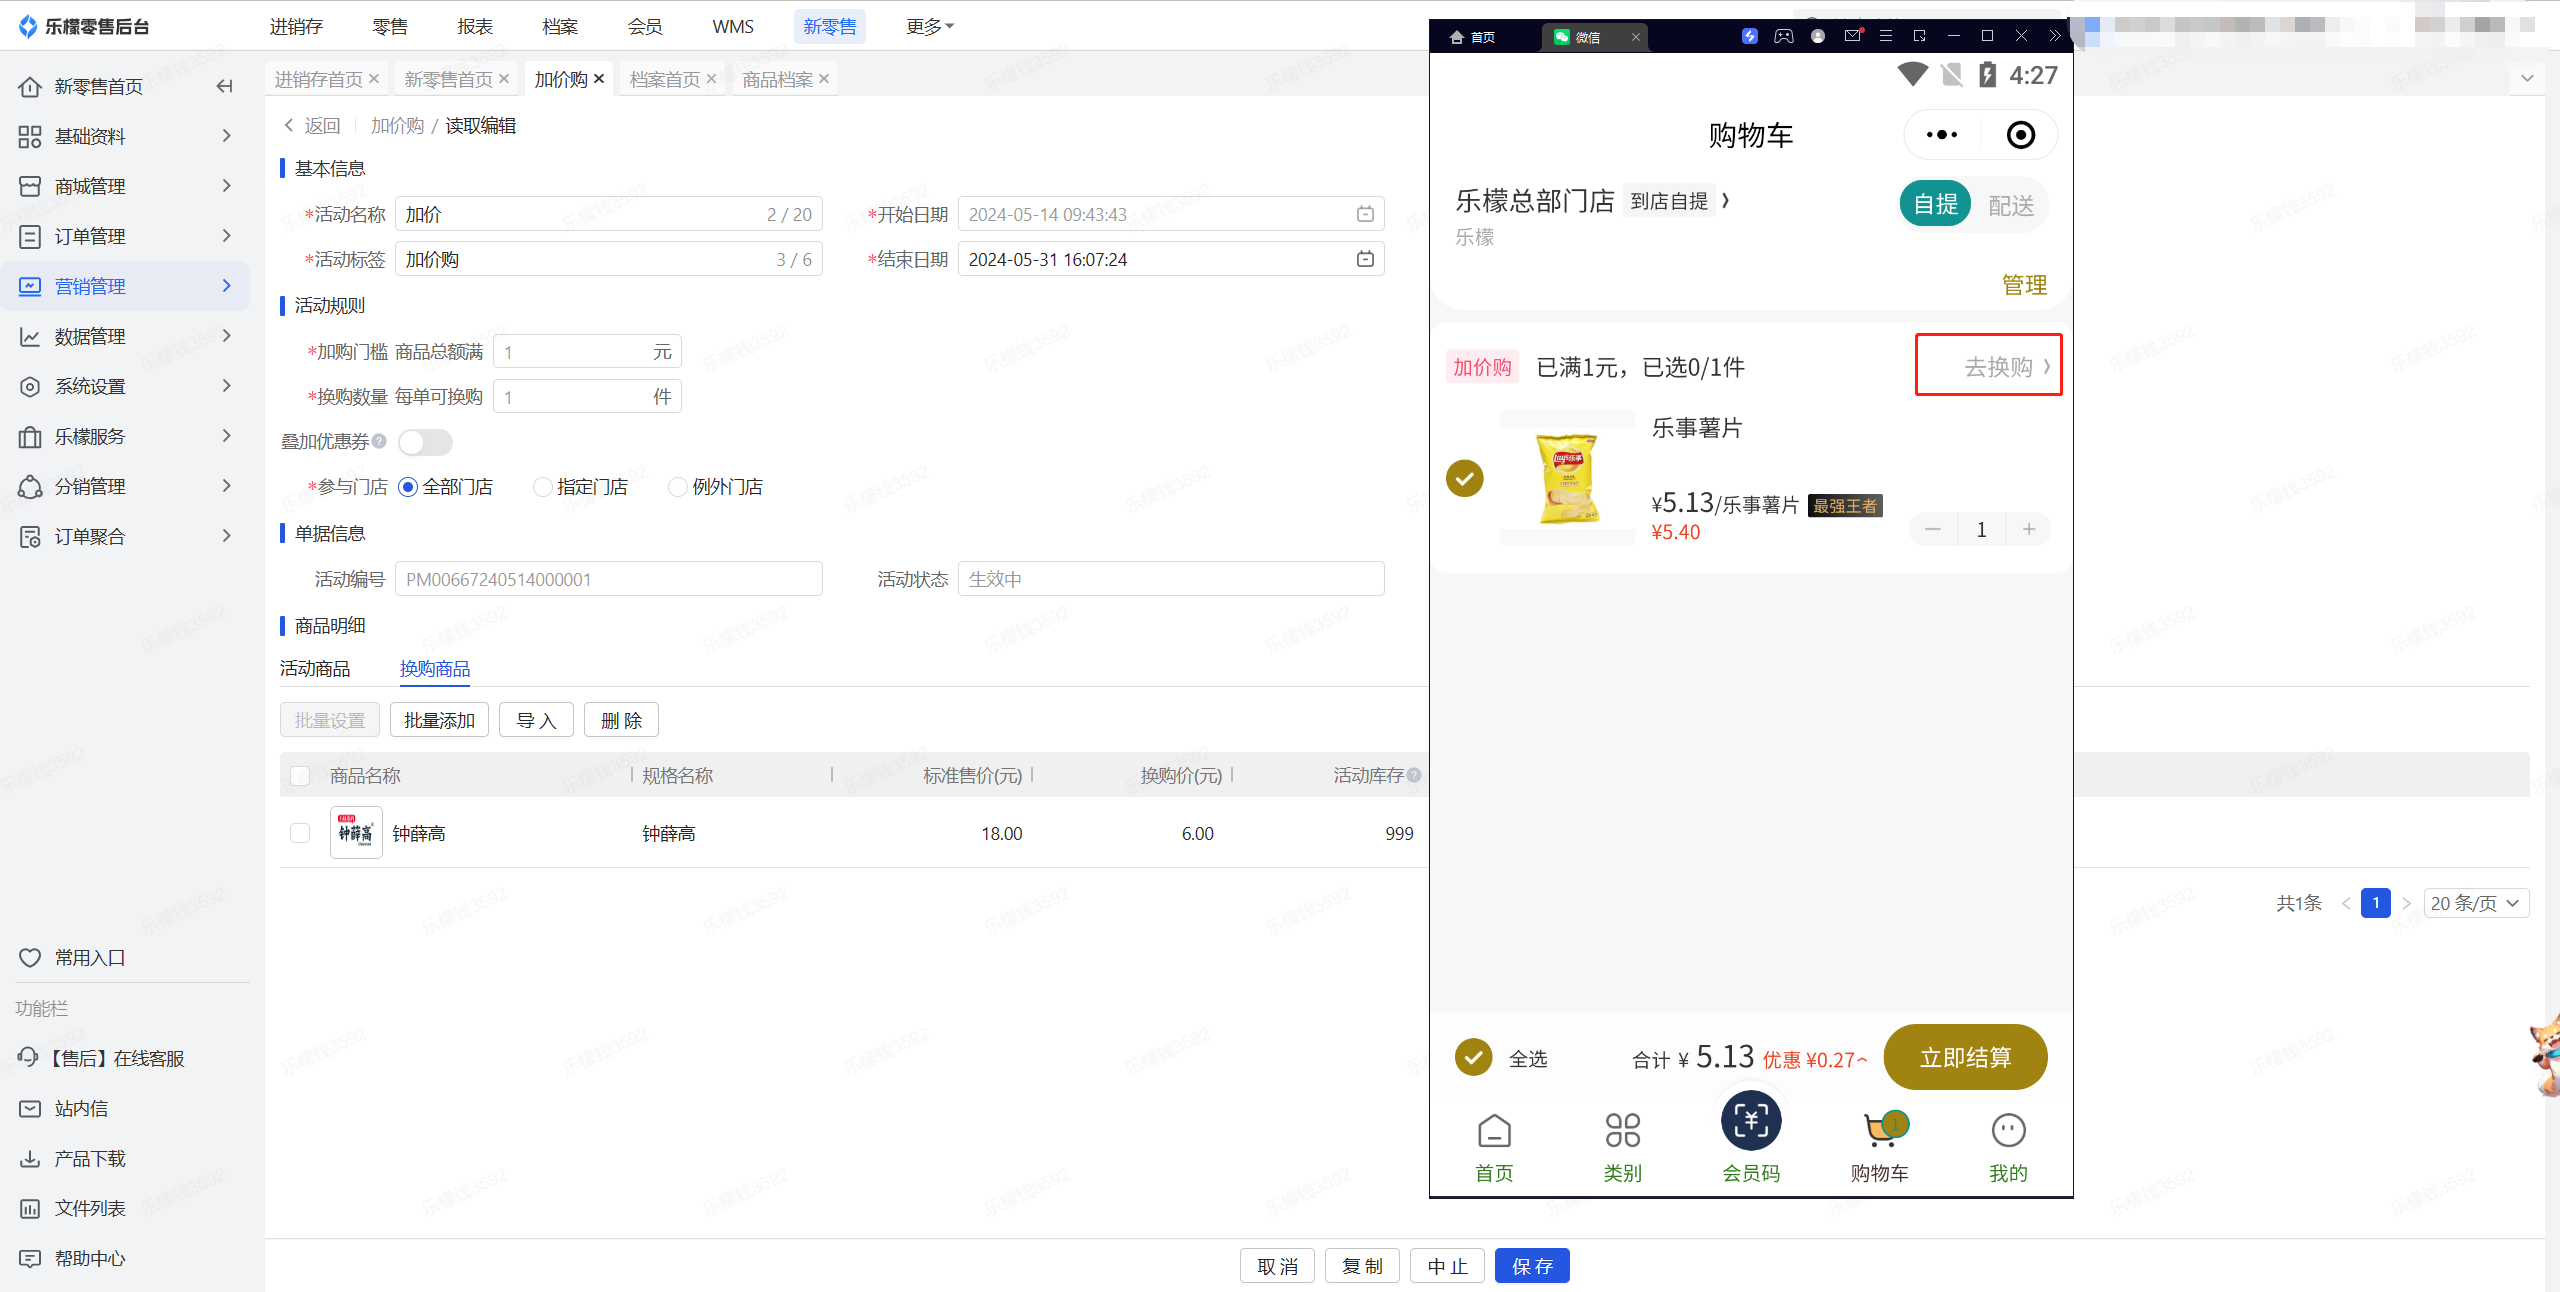The image size is (2560, 1292).
Task: Expand 订单管理 sidebar menu
Action: (125, 236)
